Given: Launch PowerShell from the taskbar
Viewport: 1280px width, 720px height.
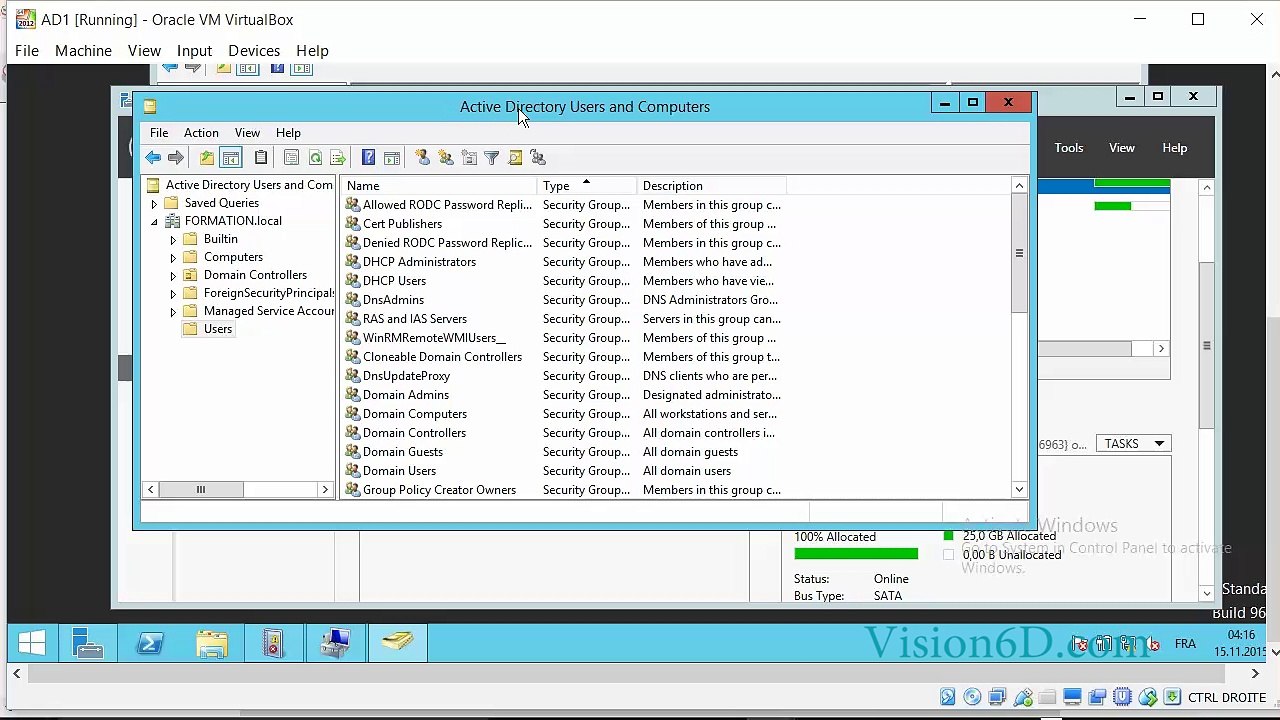Looking at the screenshot, I should (150, 644).
